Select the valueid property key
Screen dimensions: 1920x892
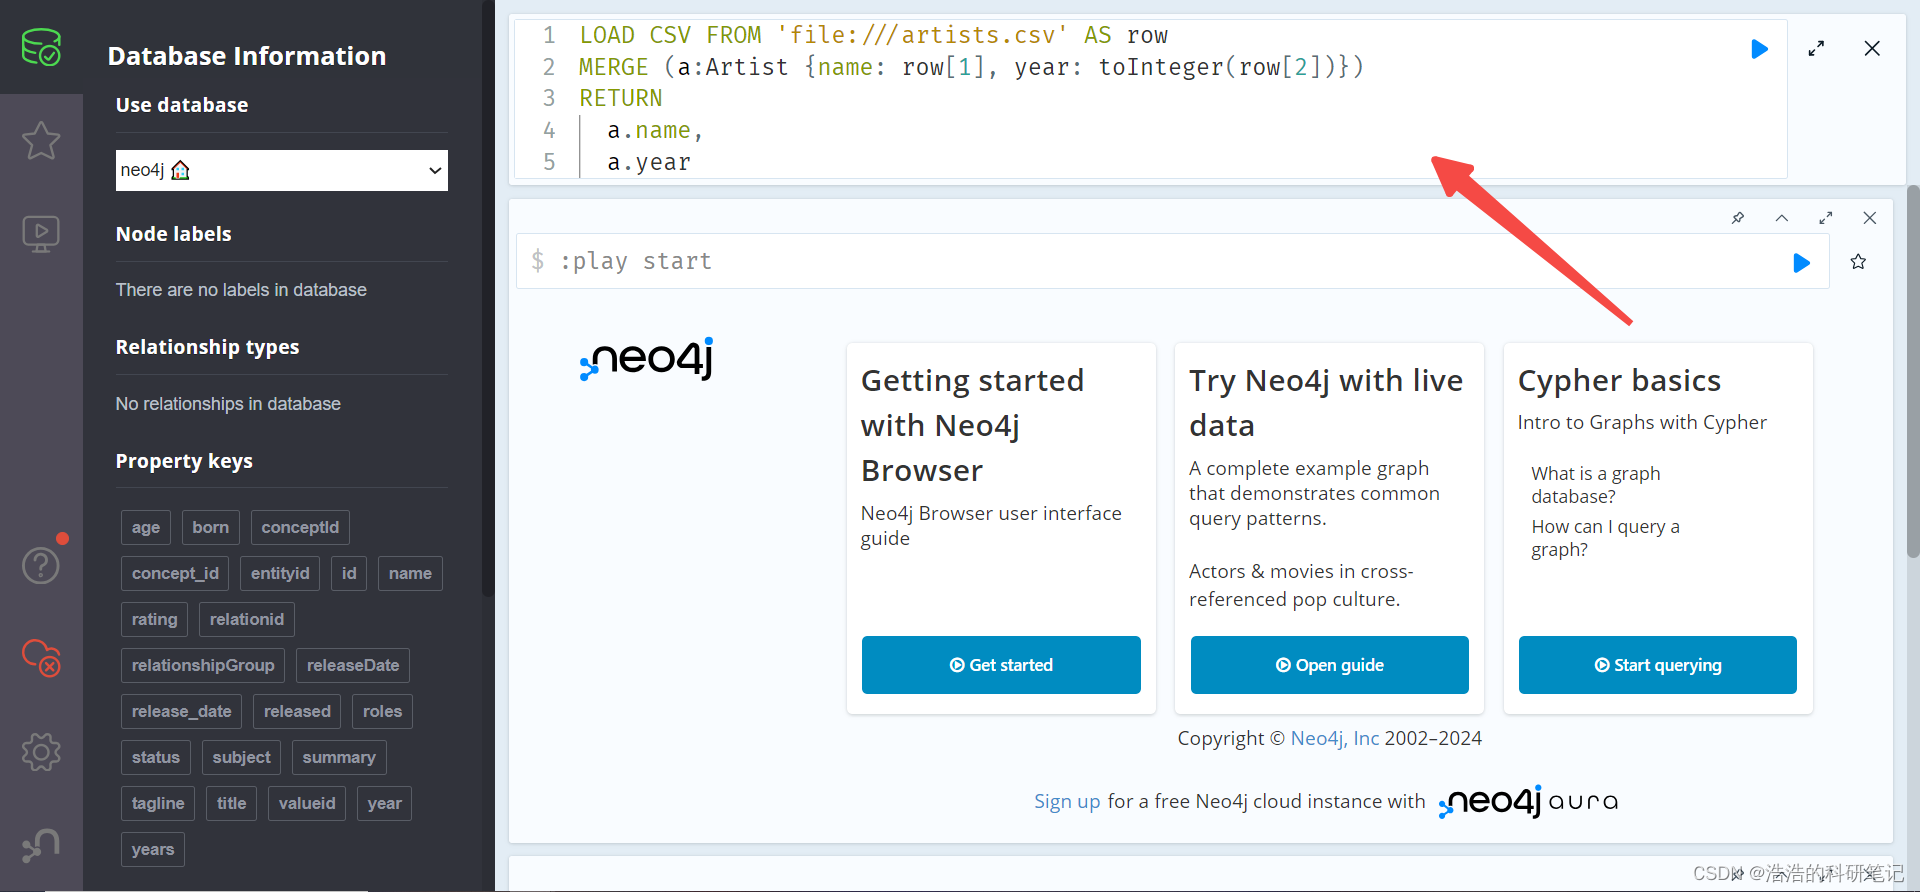(x=307, y=803)
